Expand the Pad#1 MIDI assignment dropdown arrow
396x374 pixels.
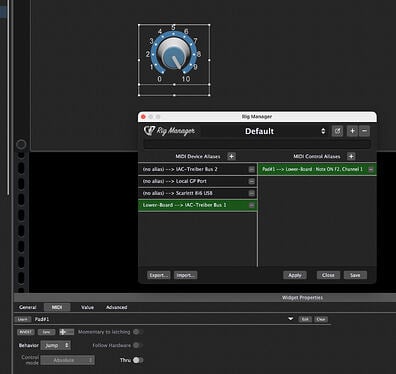pos(291,319)
